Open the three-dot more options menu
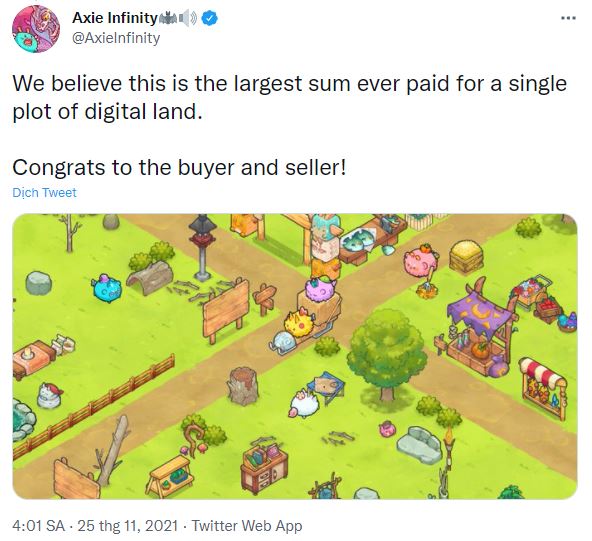Viewport: 592px width, 541px height. pos(568,18)
